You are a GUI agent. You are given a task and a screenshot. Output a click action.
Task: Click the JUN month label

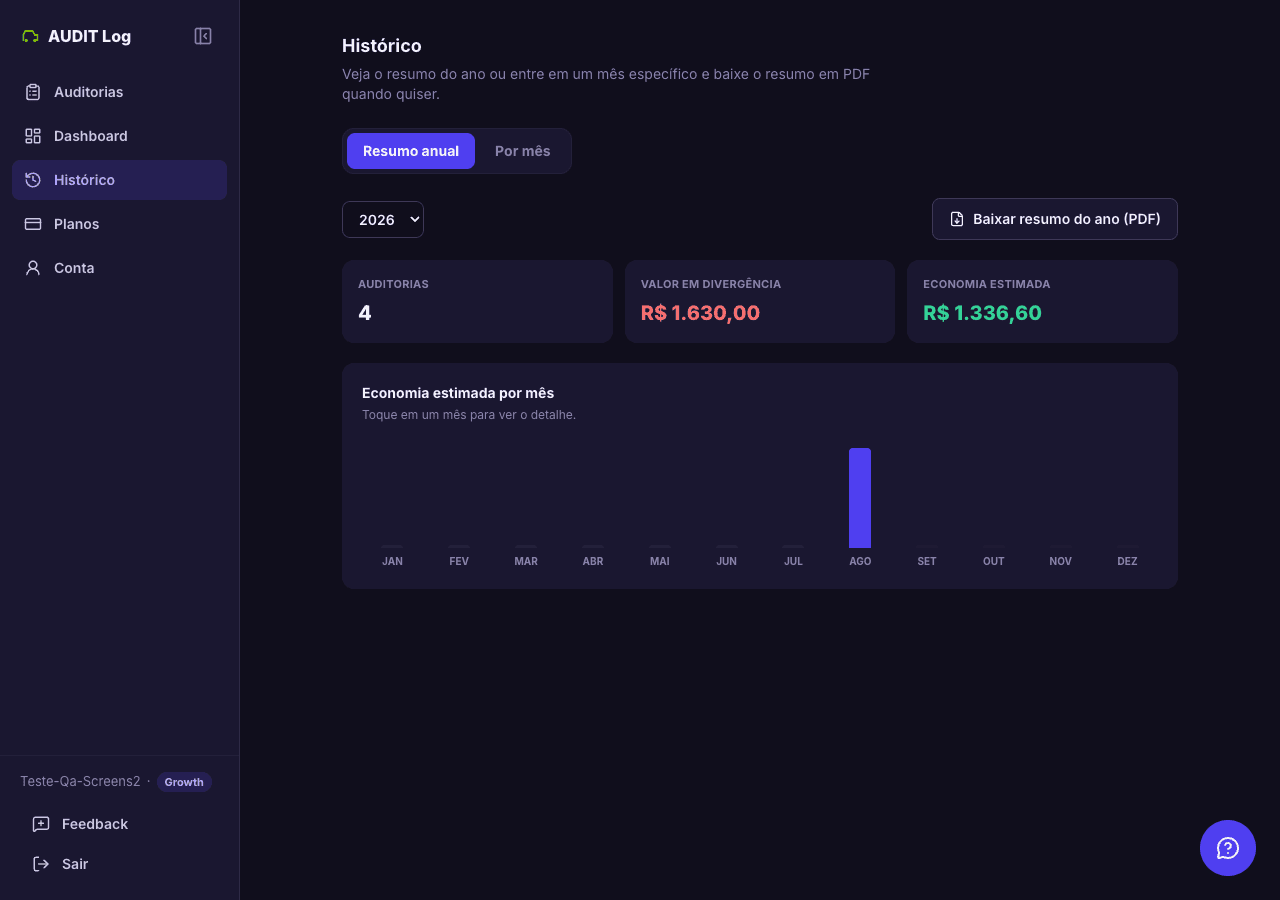(727, 561)
